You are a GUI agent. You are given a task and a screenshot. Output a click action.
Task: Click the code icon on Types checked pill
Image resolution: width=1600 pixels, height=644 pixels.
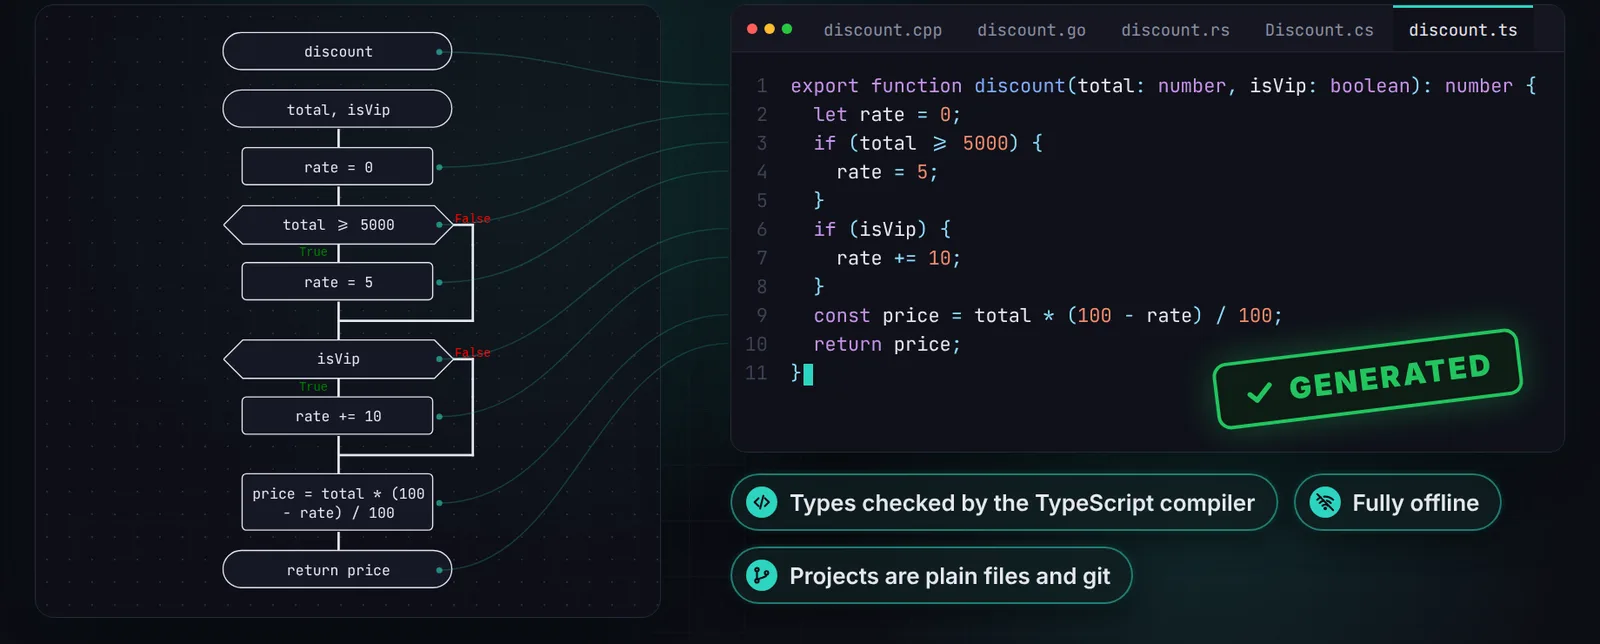click(762, 502)
